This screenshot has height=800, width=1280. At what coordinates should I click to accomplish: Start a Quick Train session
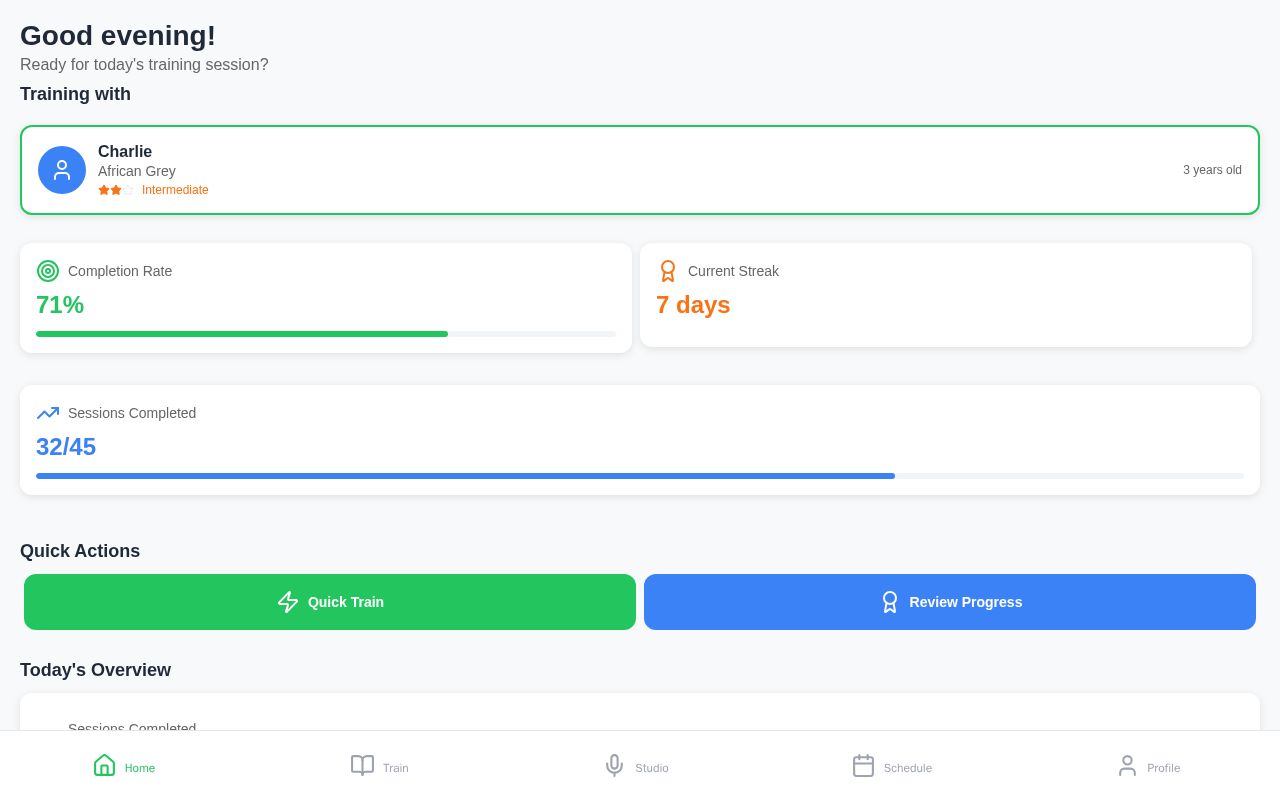coord(330,602)
